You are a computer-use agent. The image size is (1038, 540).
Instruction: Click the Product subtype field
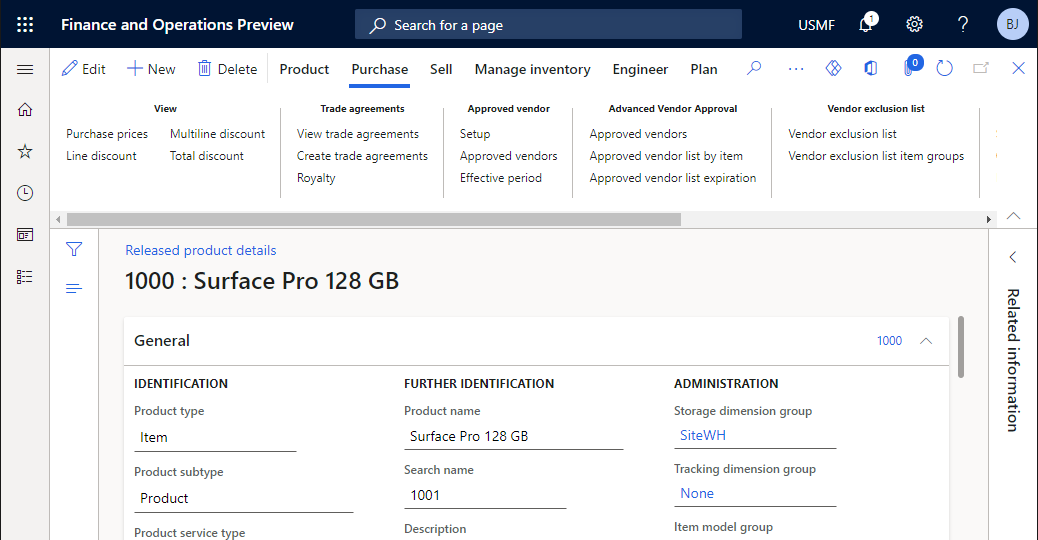(243, 499)
